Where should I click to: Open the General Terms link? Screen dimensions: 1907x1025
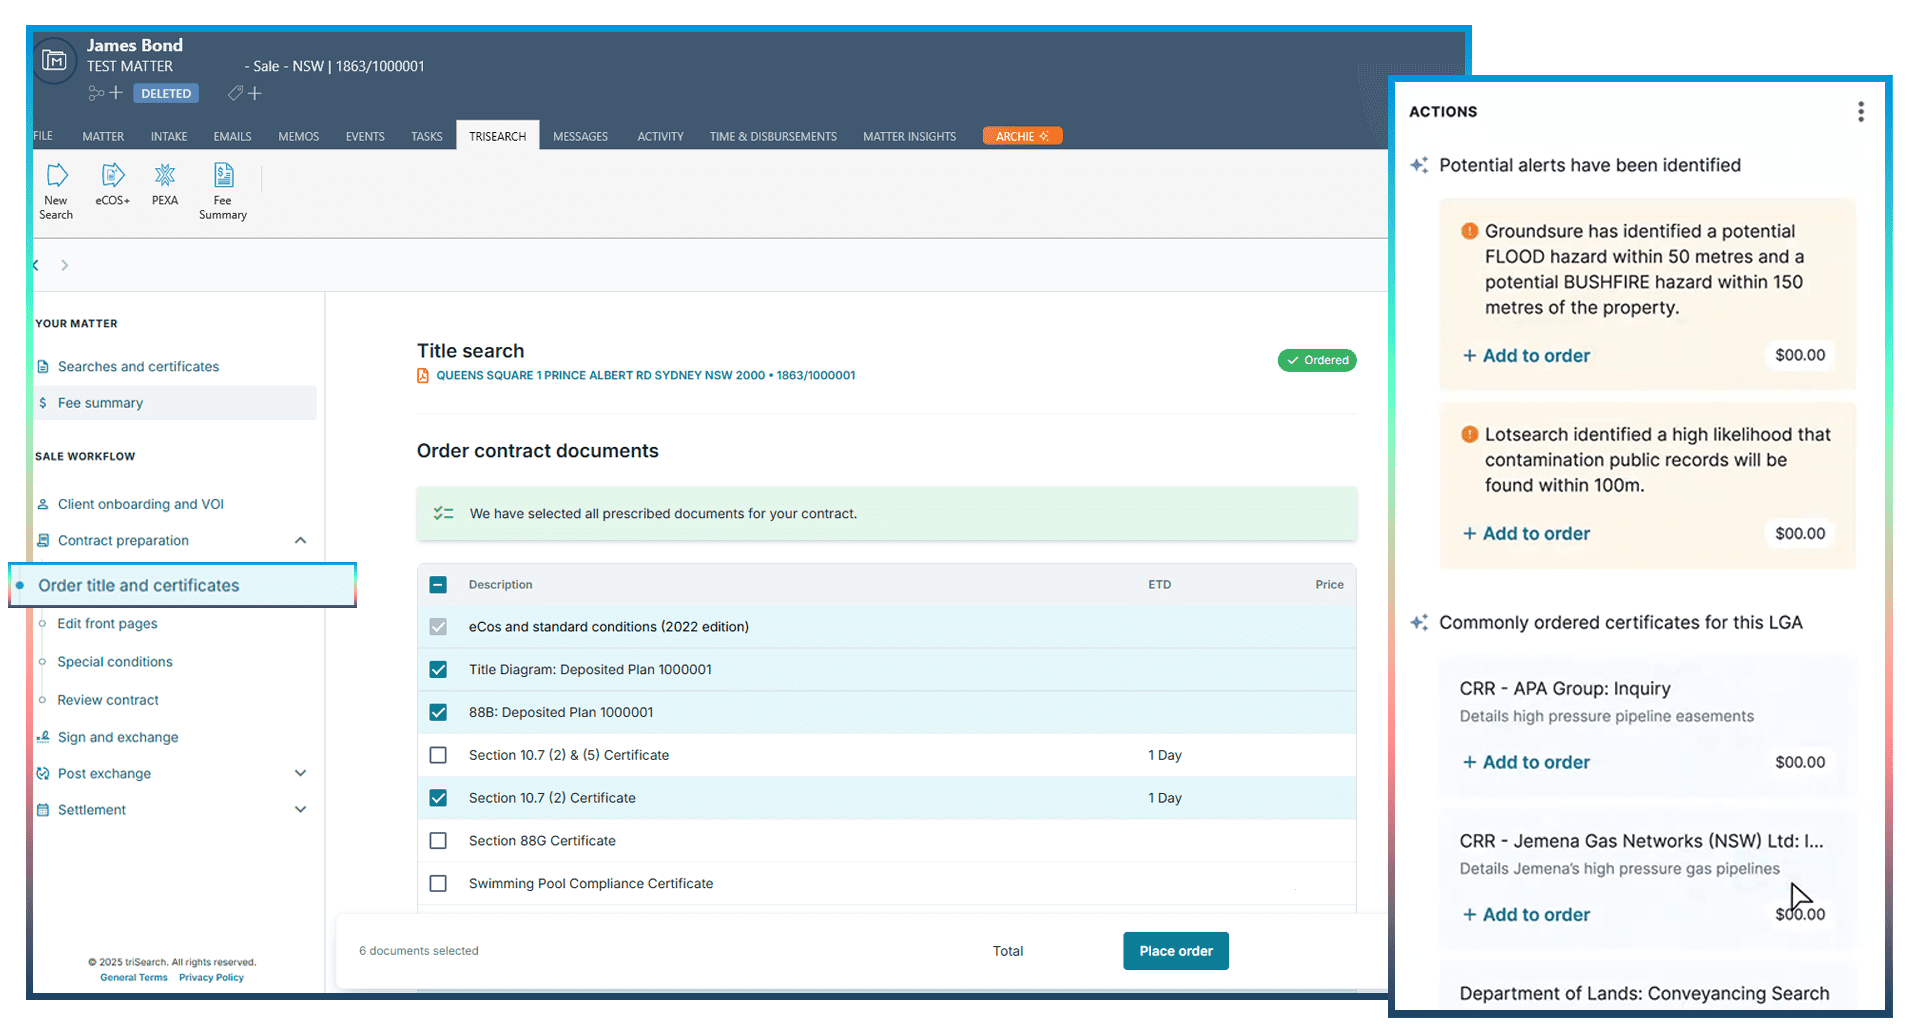[134, 978]
